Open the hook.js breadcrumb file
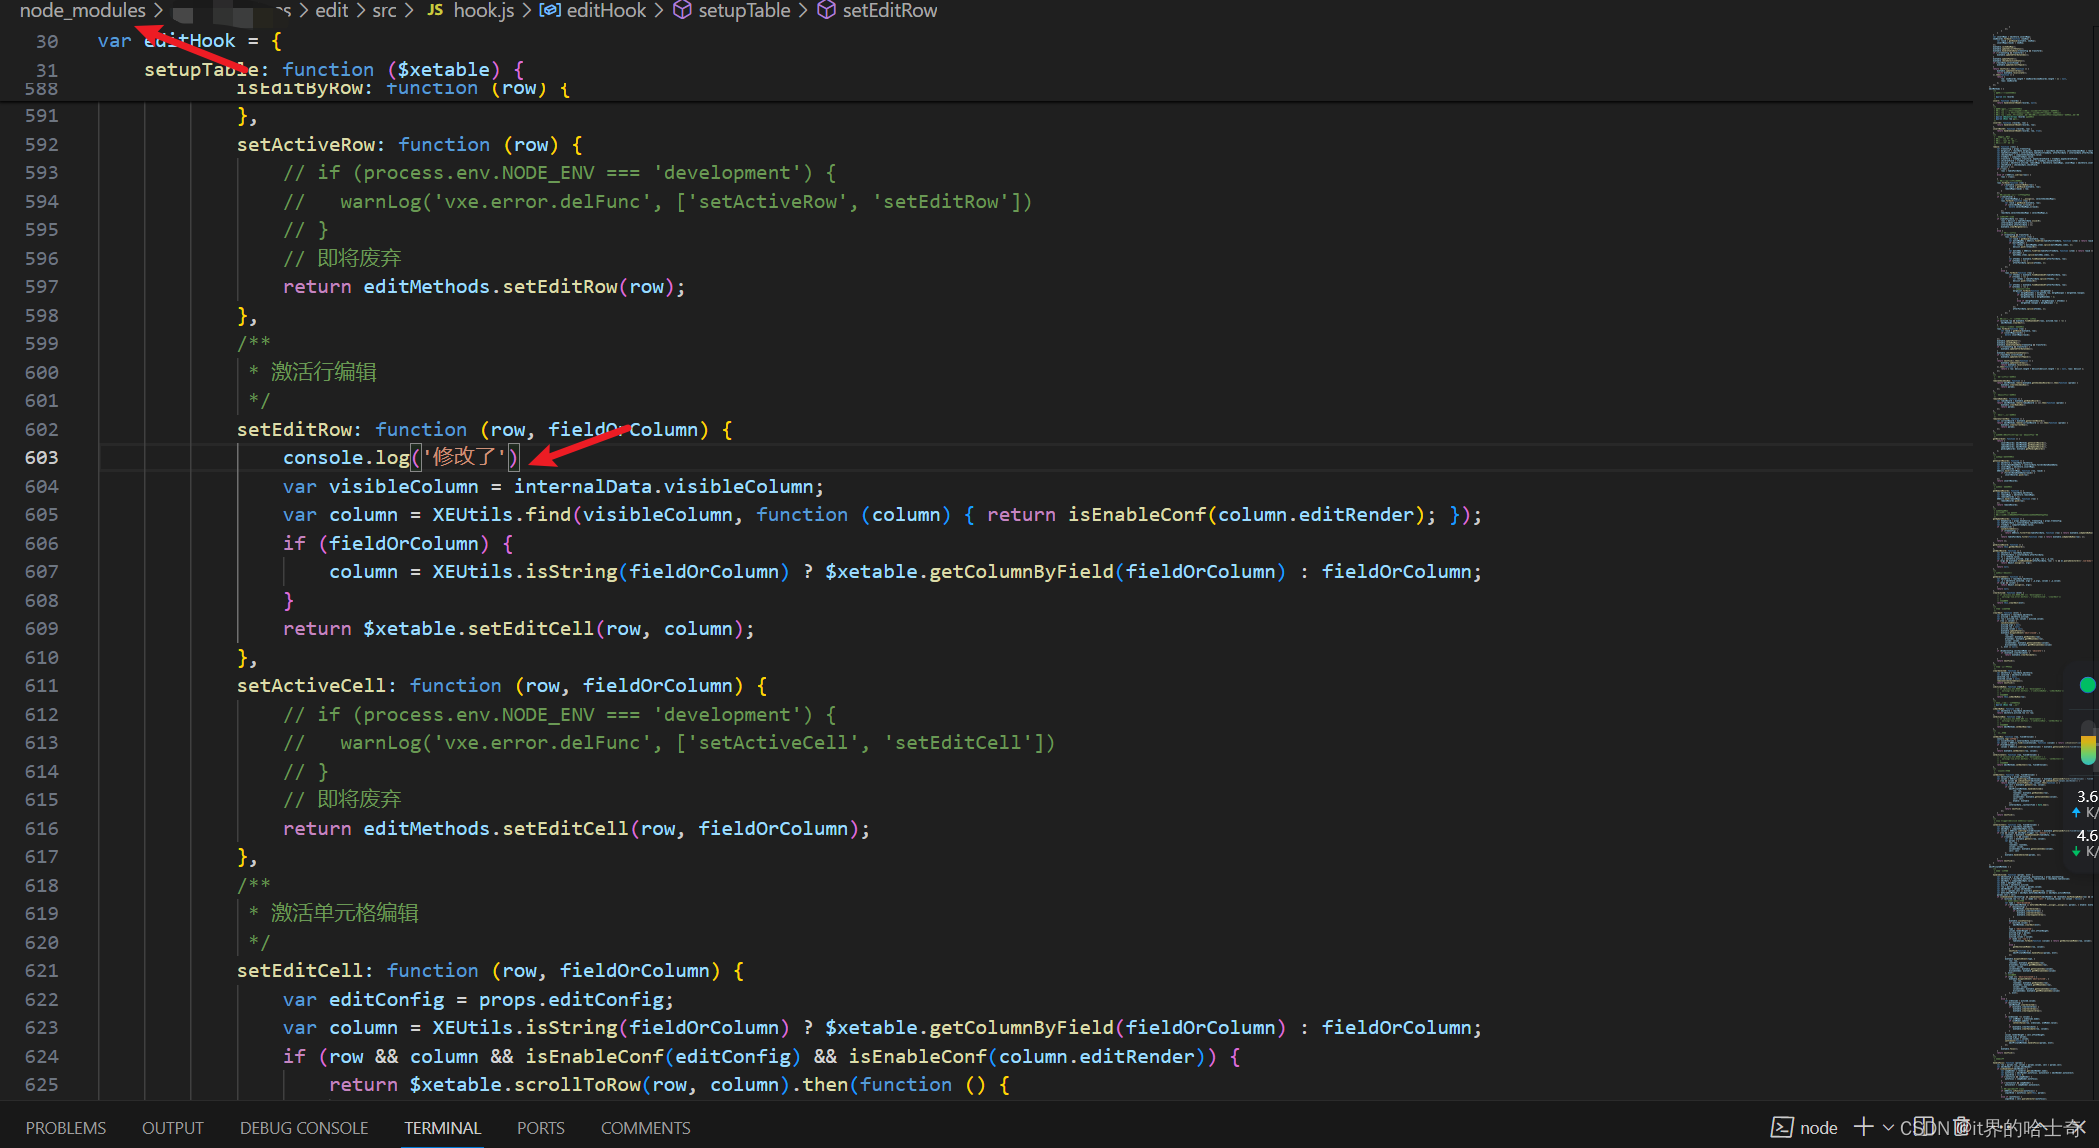This screenshot has height=1148, width=2099. pyautogui.click(x=483, y=10)
